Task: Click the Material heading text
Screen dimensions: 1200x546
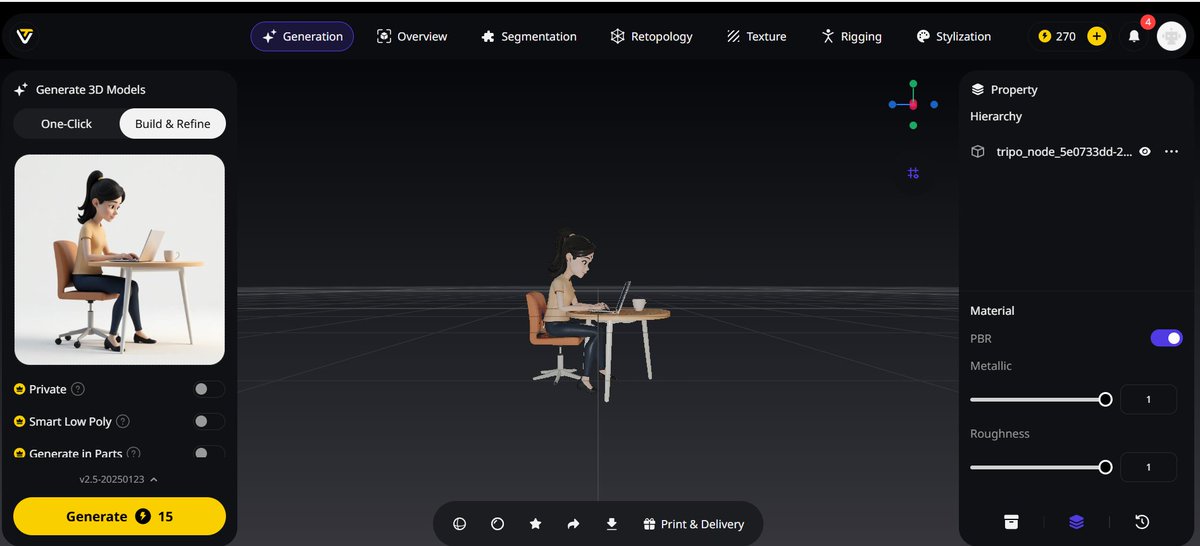Action: pyautogui.click(x=992, y=311)
